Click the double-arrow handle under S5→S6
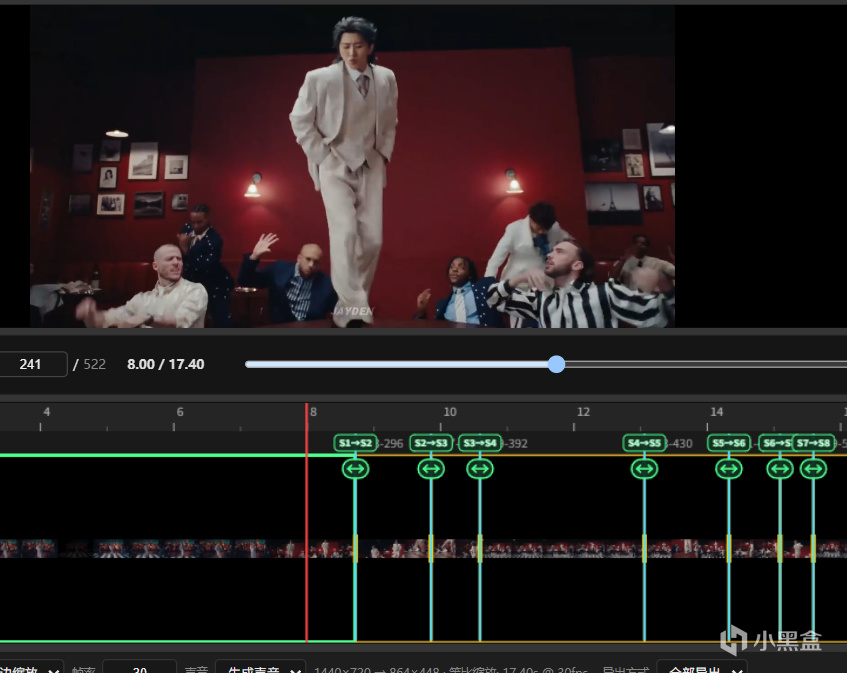This screenshot has width=847, height=673. click(x=729, y=469)
